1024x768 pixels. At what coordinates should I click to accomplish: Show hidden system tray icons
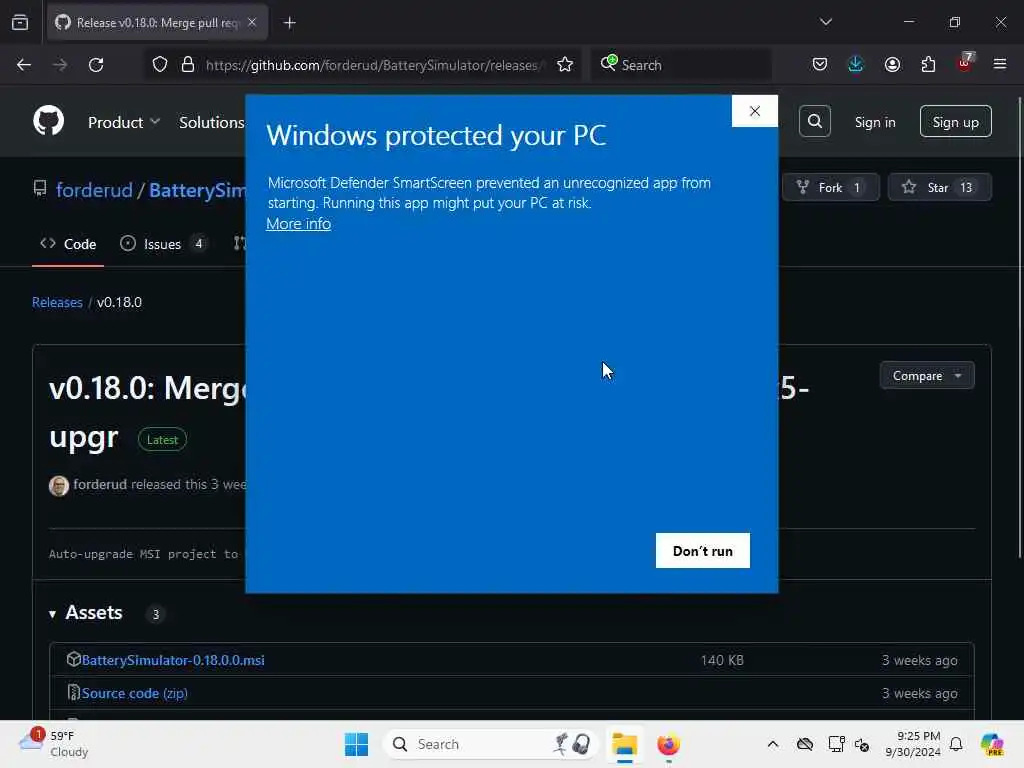click(x=773, y=744)
